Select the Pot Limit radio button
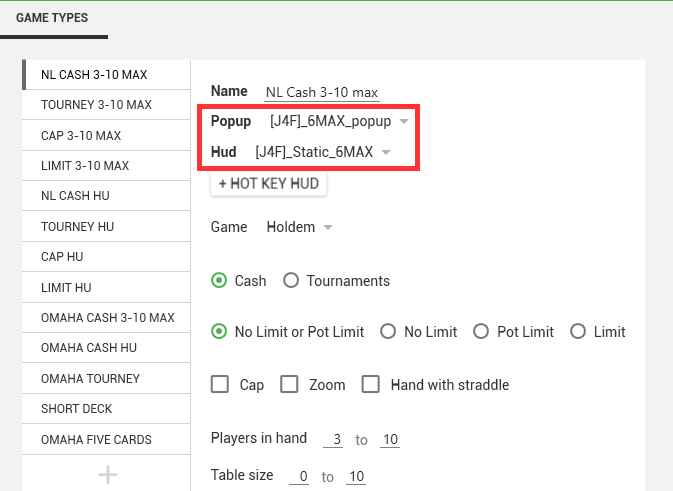 pos(481,332)
